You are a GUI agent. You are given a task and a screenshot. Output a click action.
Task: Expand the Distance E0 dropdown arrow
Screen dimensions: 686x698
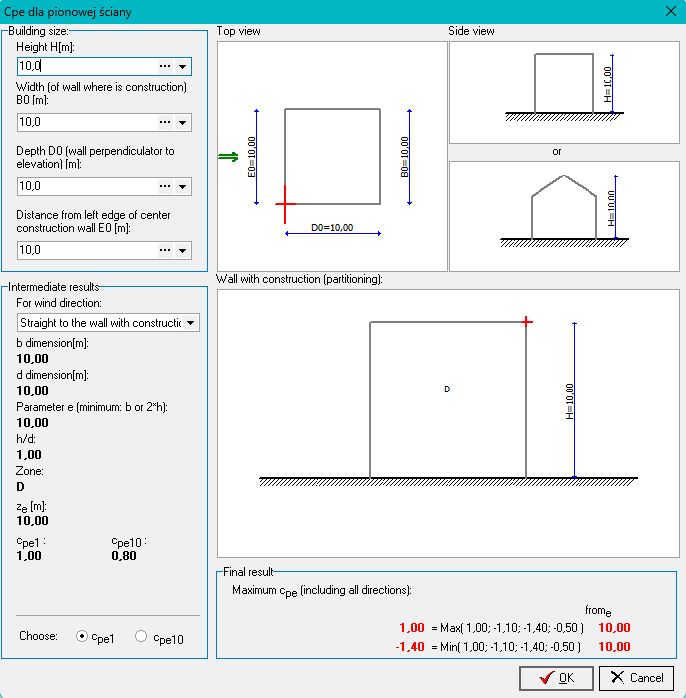(x=183, y=250)
